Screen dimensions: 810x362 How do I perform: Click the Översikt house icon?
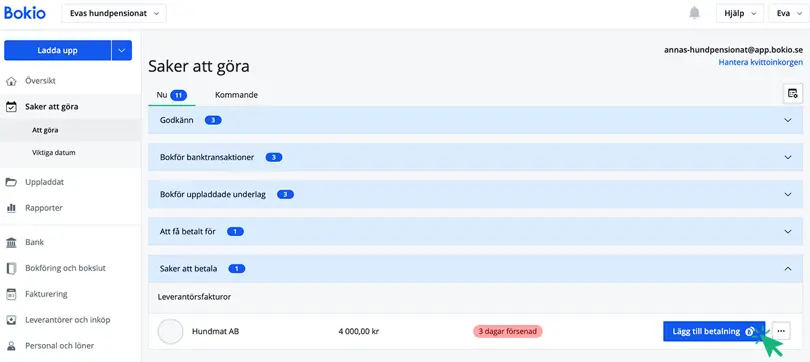pyautogui.click(x=11, y=82)
